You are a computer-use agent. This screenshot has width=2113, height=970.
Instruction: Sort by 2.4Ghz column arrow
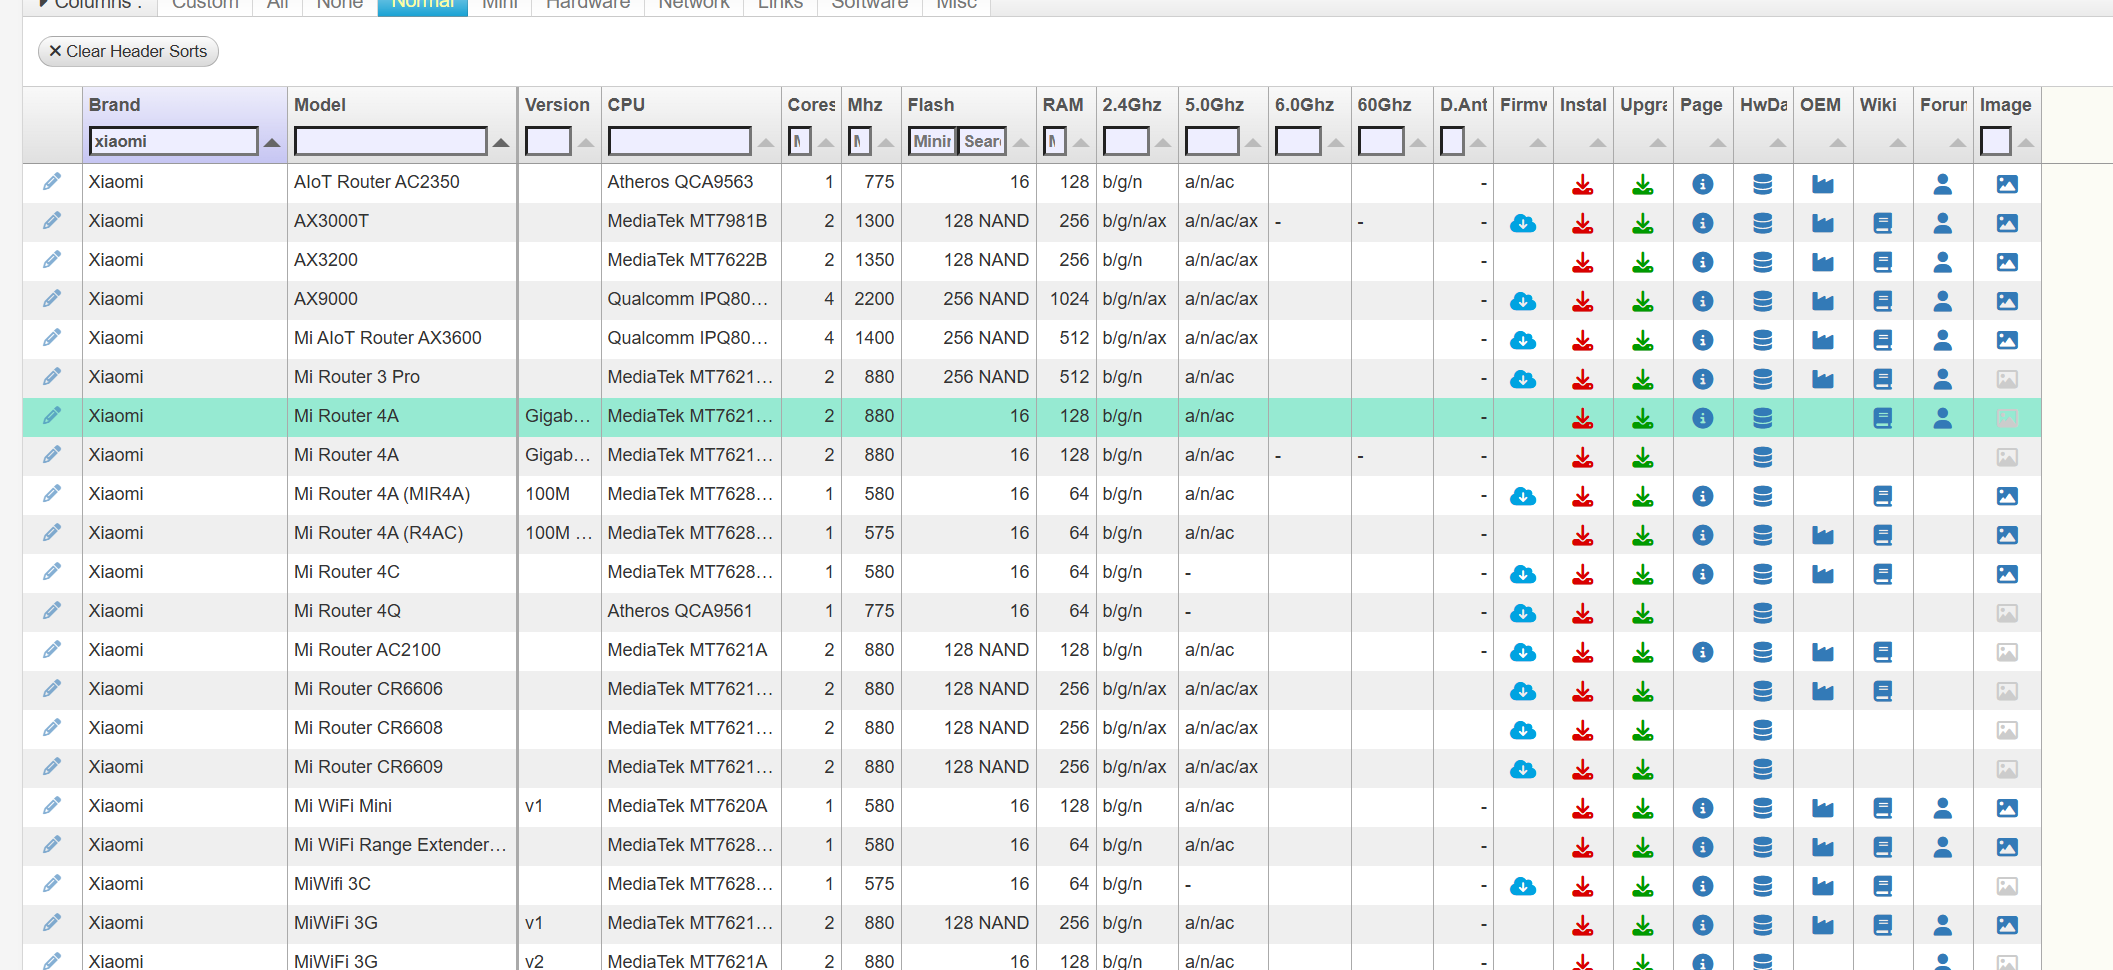1163,143
